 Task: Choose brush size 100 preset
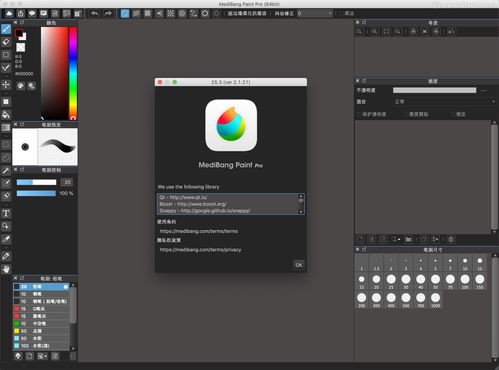click(x=465, y=281)
